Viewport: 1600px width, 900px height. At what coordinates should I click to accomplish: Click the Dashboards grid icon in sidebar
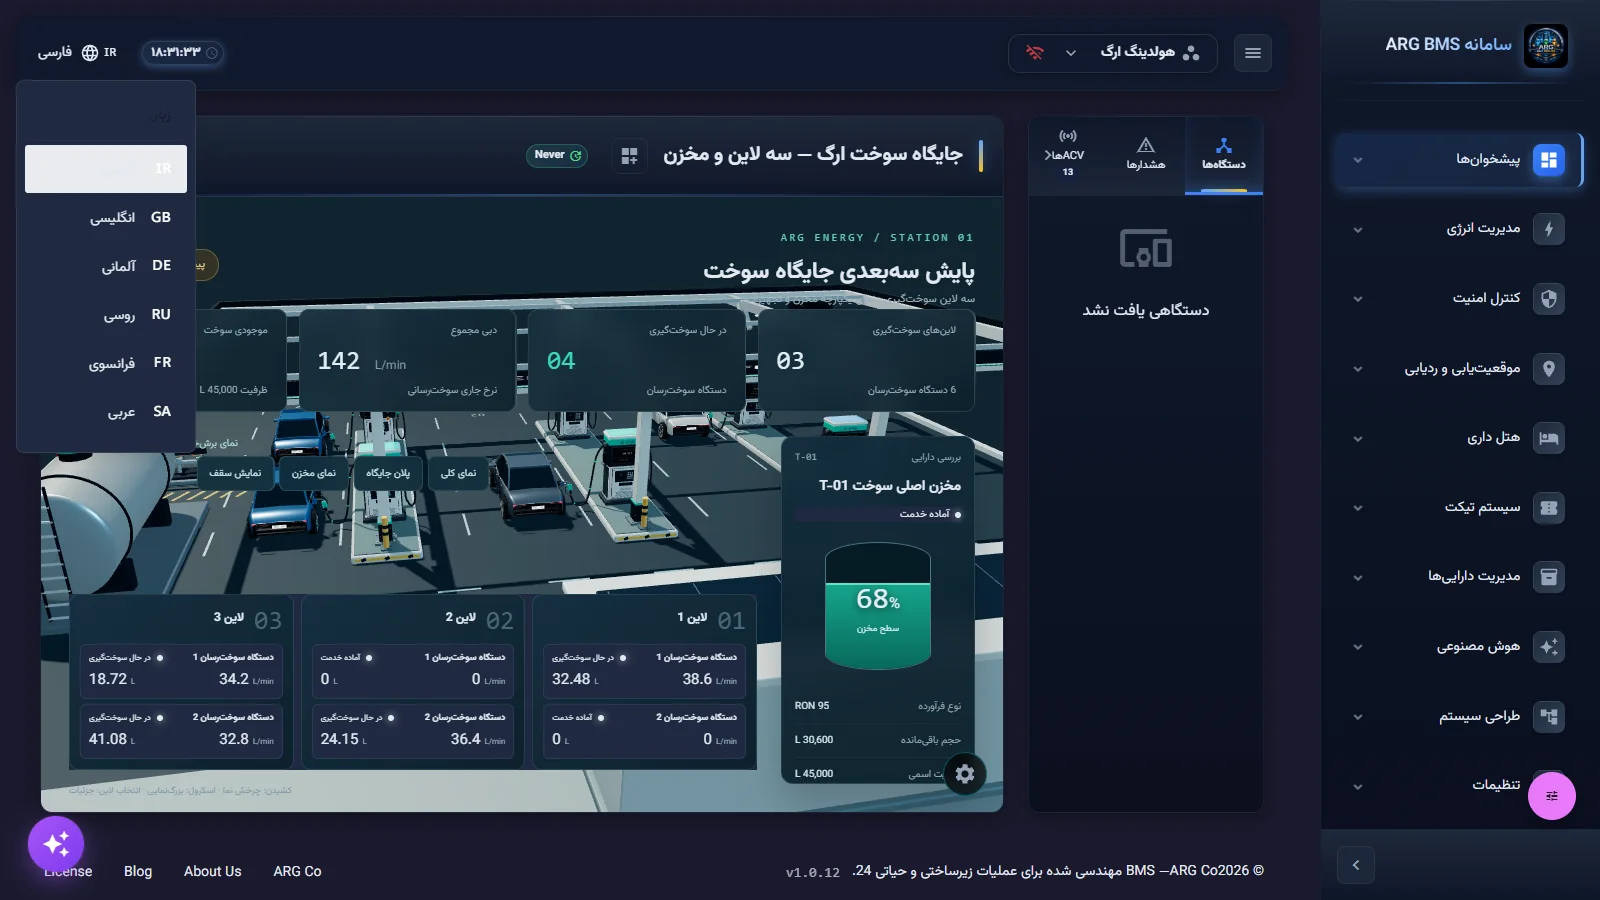click(1549, 160)
